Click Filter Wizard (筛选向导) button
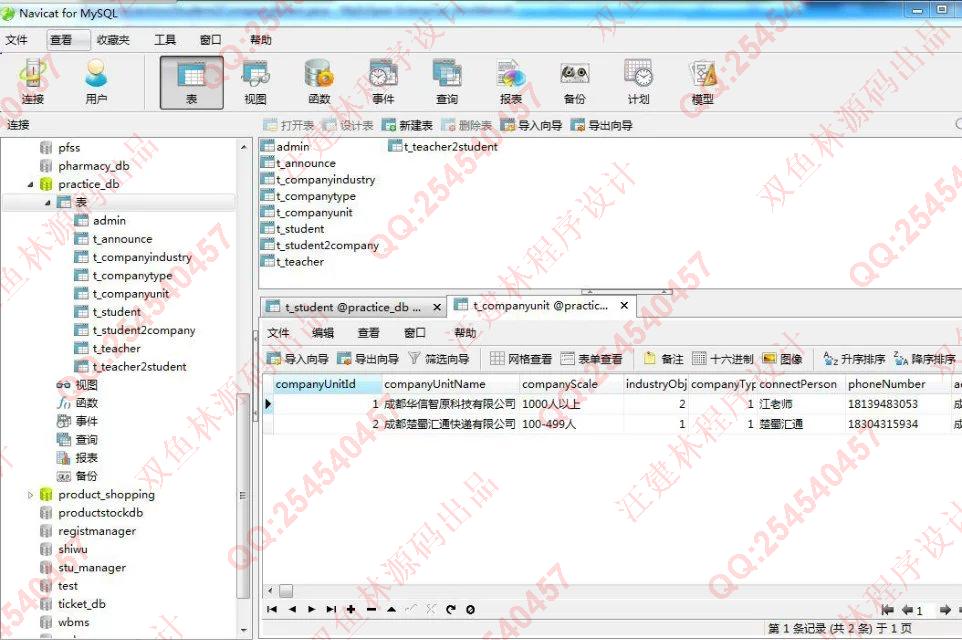This screenshot has width=962, height=640. [439, 358]
